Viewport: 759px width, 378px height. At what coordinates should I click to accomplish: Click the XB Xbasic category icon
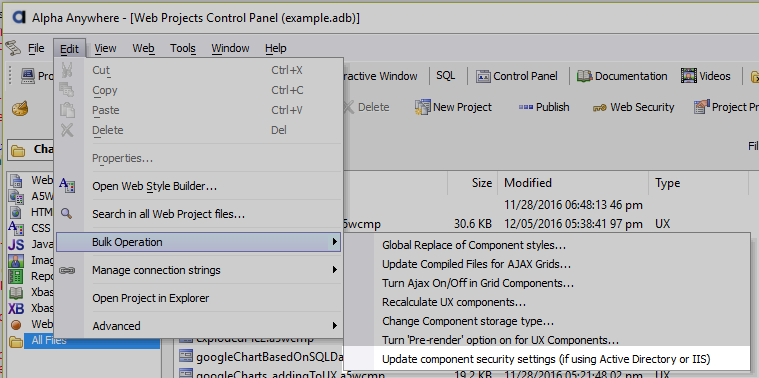(16, 308)
